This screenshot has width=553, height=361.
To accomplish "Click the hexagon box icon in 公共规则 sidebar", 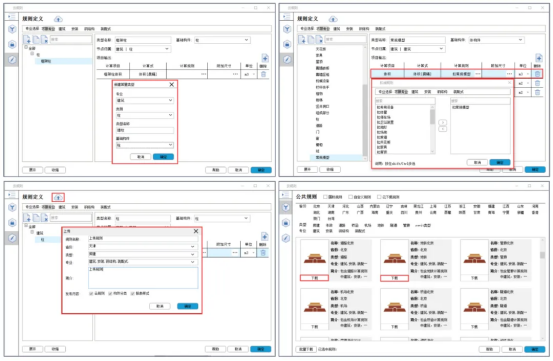I will (x=286, y=223).
